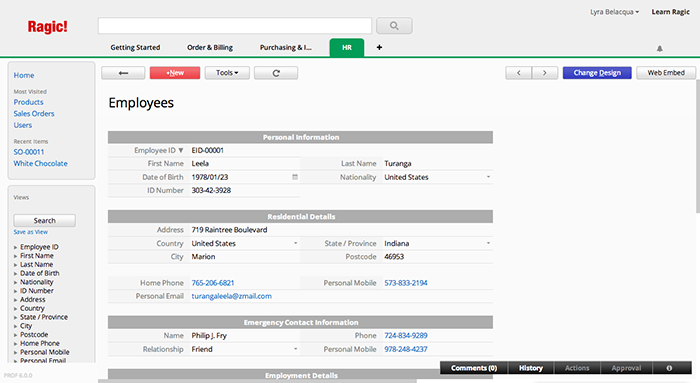The width and height of the screenshot is (700, 383).
Task: Open the Nationality dropdown
Action: (x=488, y=177)
